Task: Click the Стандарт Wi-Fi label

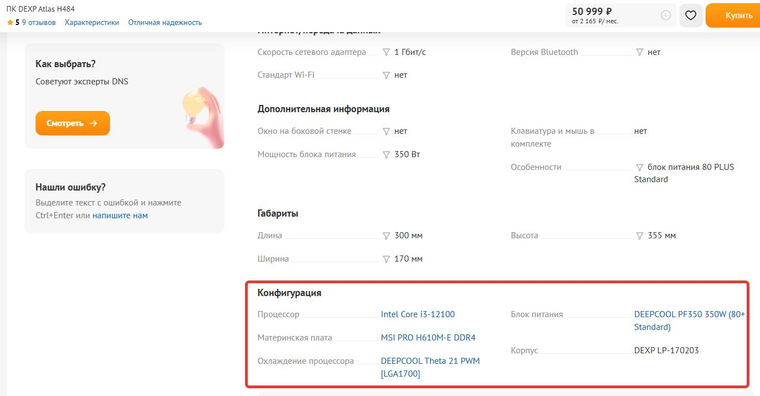Action: pyautogui.click(x=286, y=75)
